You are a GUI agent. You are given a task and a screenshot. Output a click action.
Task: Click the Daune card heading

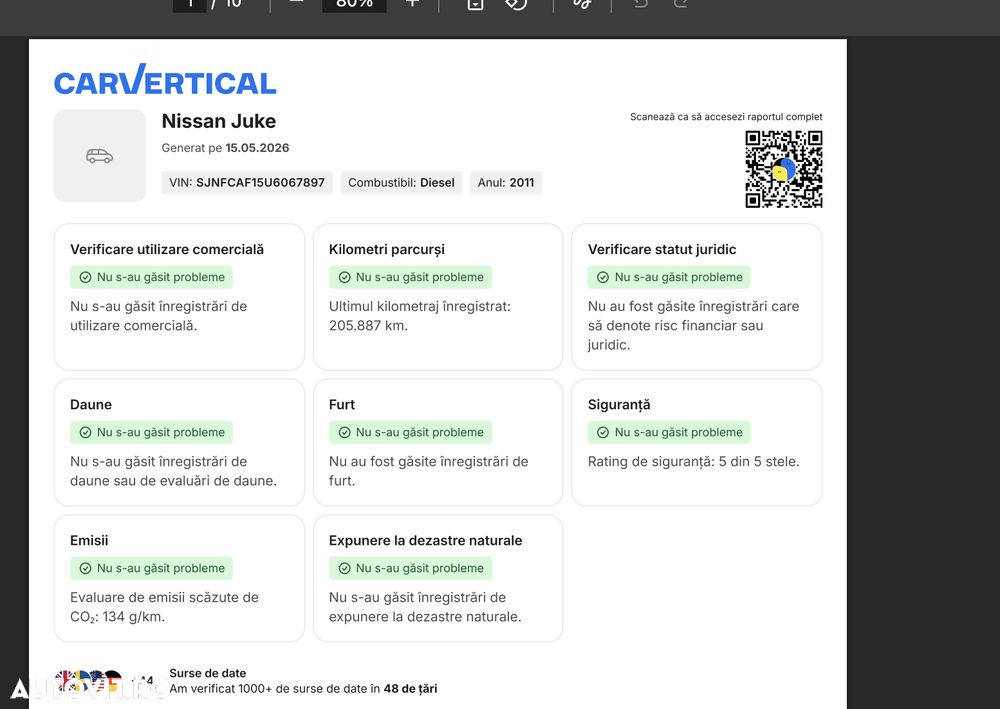pos(91,404)
